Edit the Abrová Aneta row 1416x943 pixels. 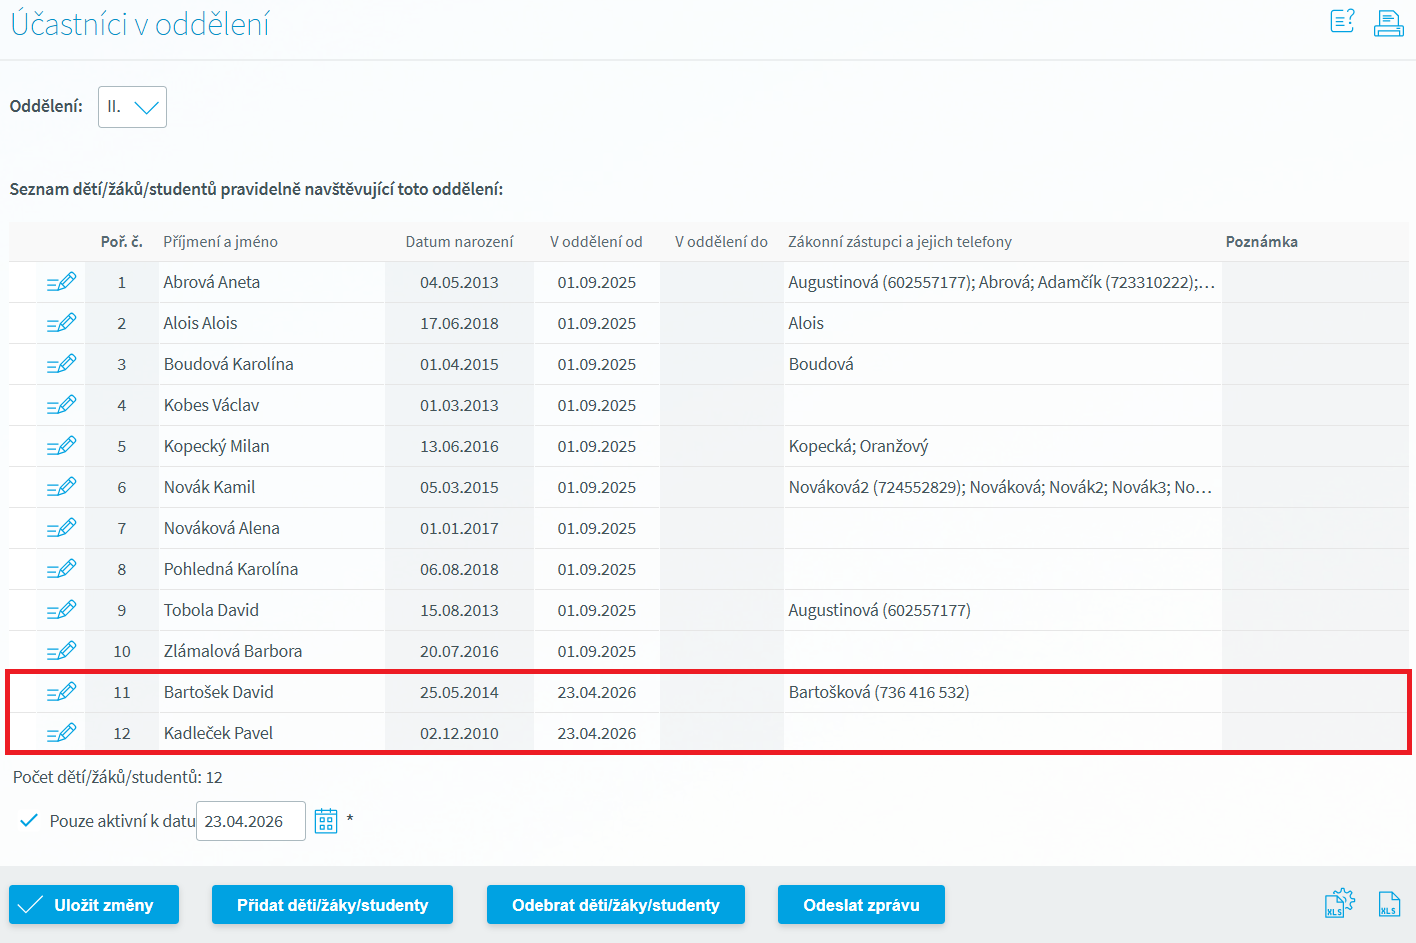[61, 283]
